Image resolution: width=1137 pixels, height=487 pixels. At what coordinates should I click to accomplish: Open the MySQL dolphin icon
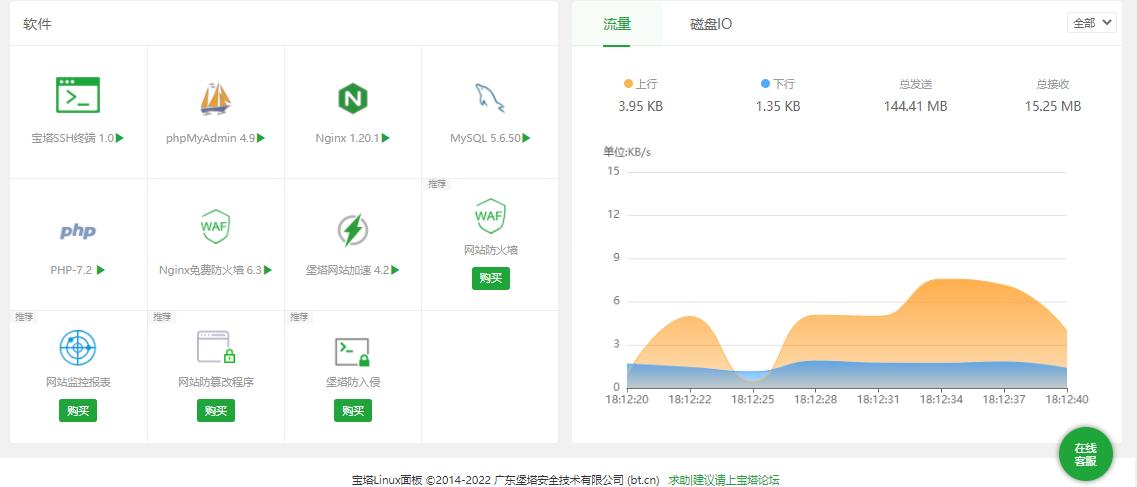[489, 98]
